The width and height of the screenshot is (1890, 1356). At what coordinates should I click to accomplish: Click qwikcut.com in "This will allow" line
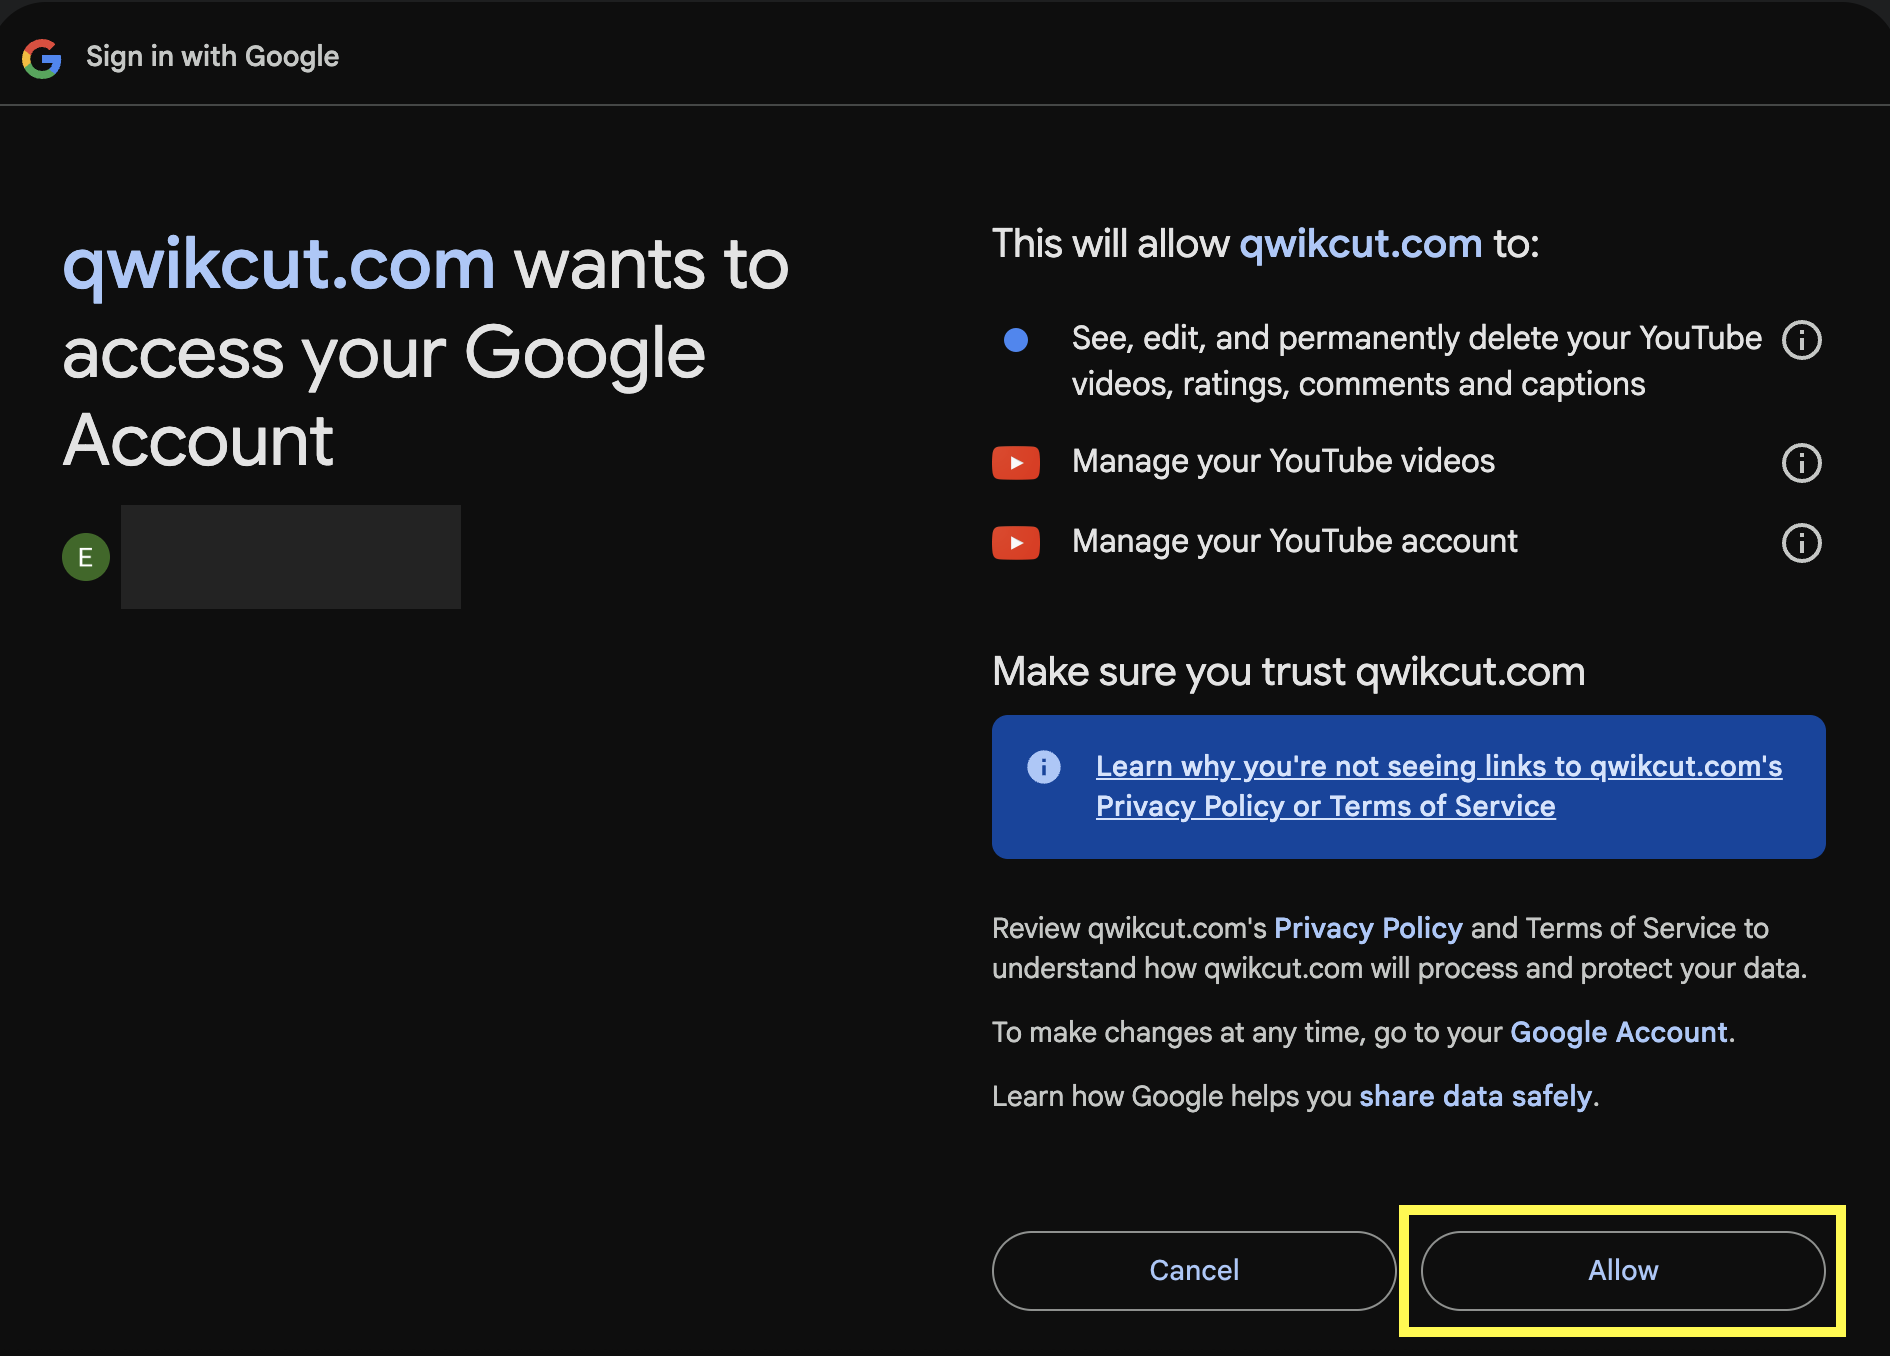point(1360,244)
